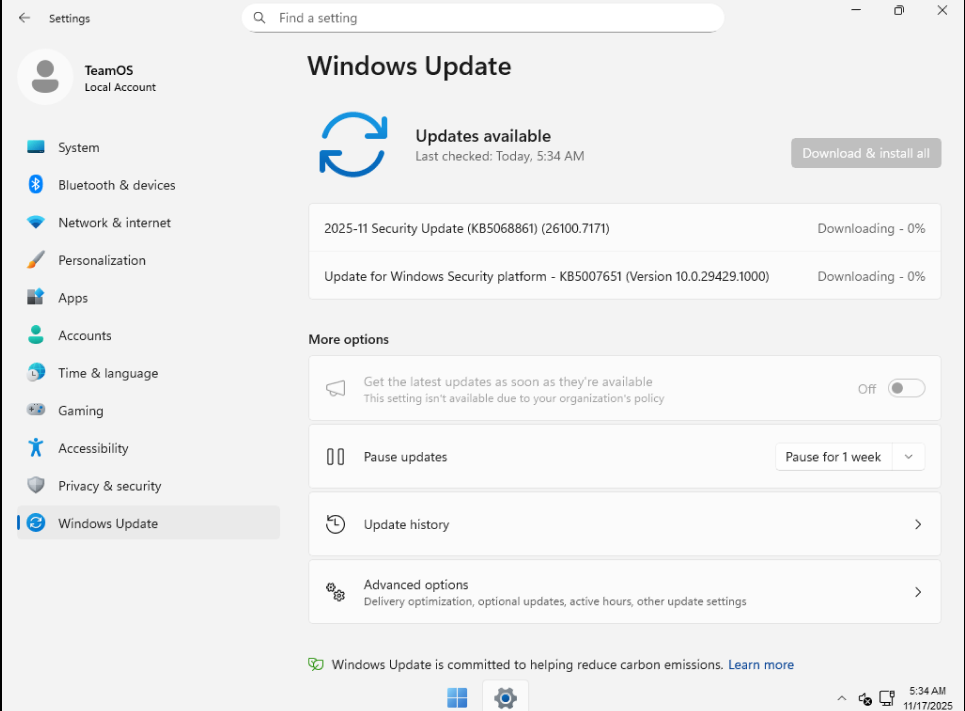Open Learn more carbon emissions link

[x=761, y=664]
